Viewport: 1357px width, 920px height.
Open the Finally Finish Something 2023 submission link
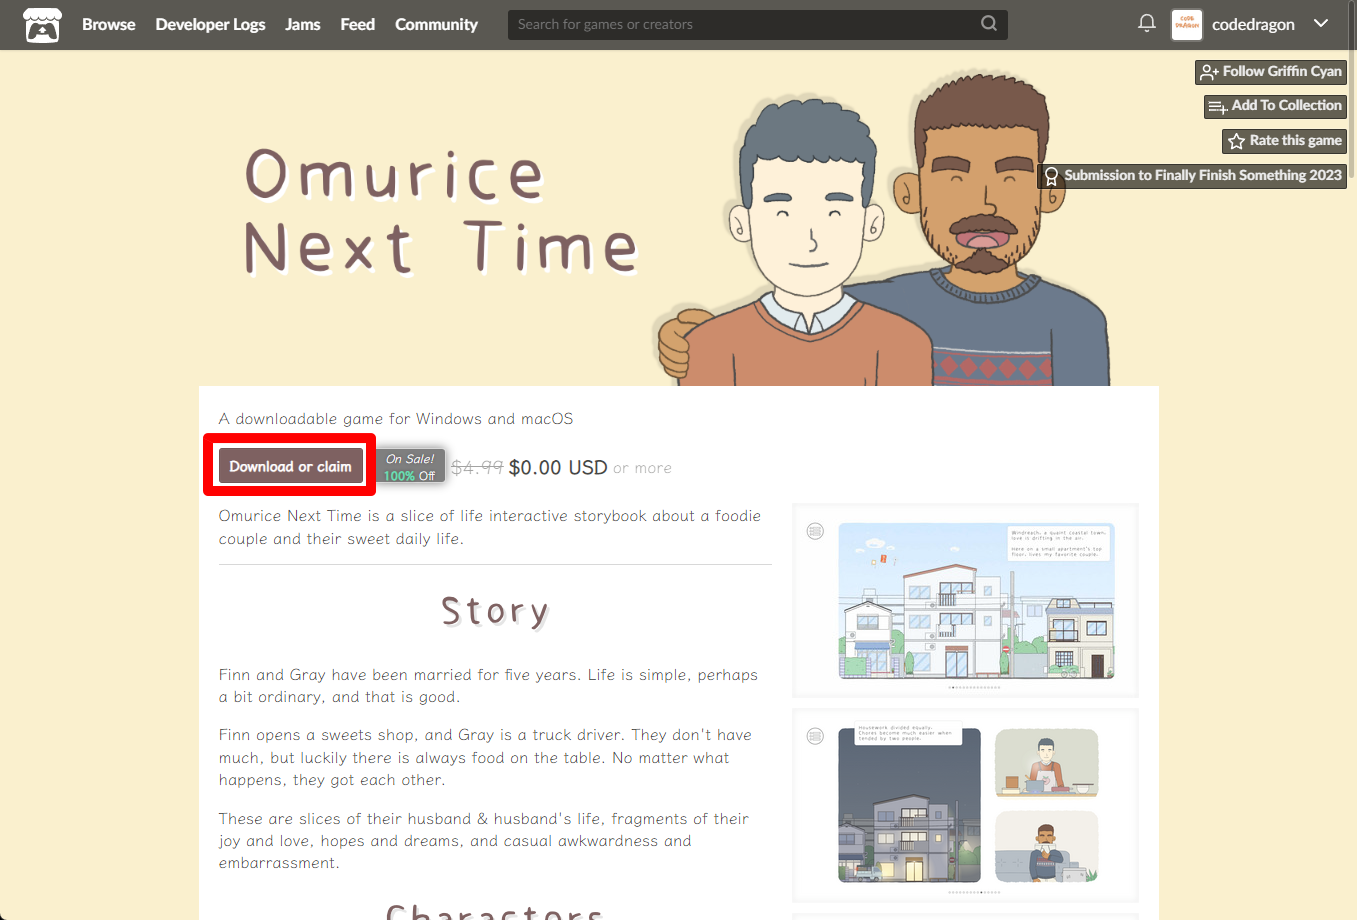point(1193,176)
